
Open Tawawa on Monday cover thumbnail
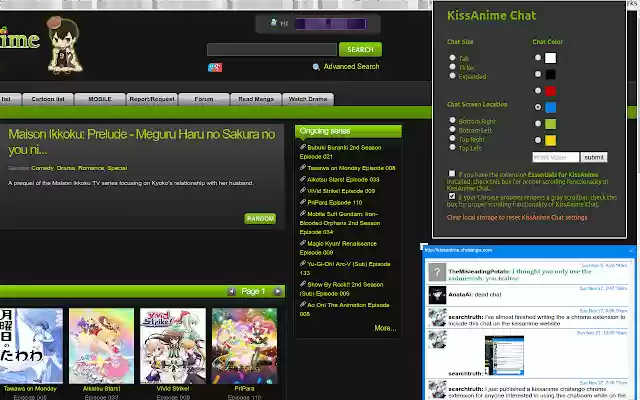tap(31, 346)
